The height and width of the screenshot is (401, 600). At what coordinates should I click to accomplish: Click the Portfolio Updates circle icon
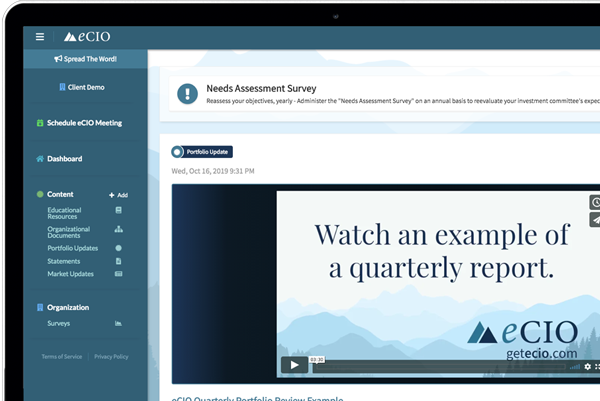(119, 248)
